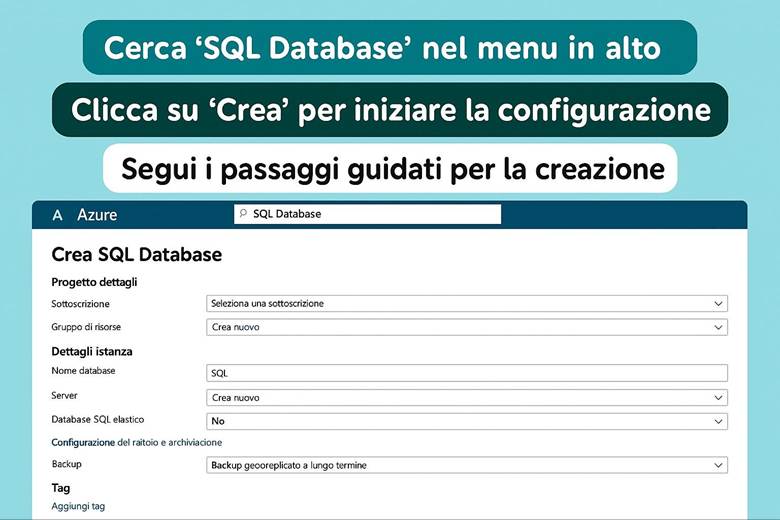This screenshot has height=520, width=780.
Task: Click the magnifier icon in search box
Action: [x=242, y=214]
